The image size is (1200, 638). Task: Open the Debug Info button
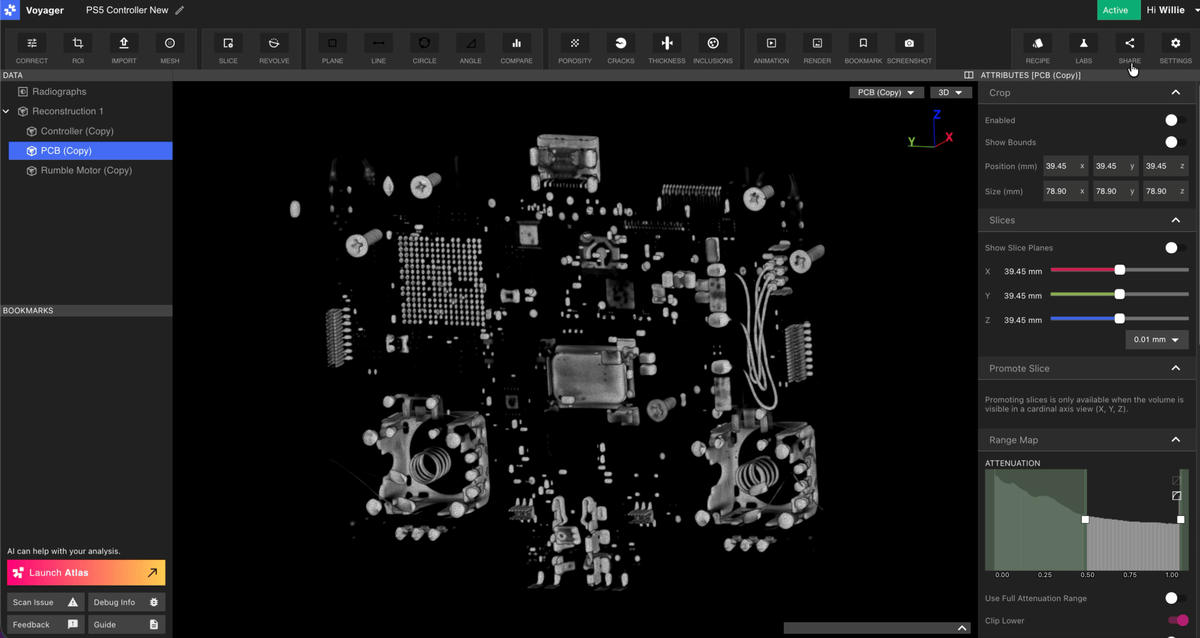[126, 602]
